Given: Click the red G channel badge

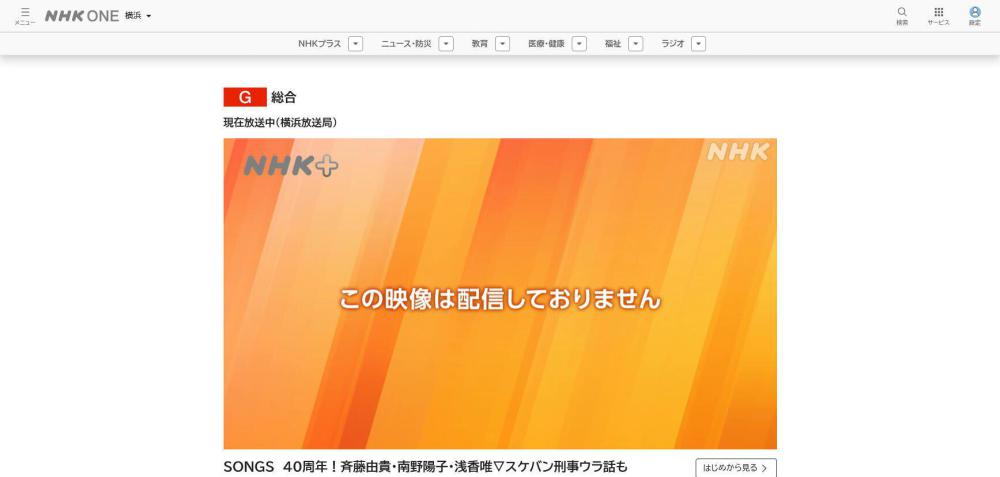Looking at the screenshot, I should [244, 97].
